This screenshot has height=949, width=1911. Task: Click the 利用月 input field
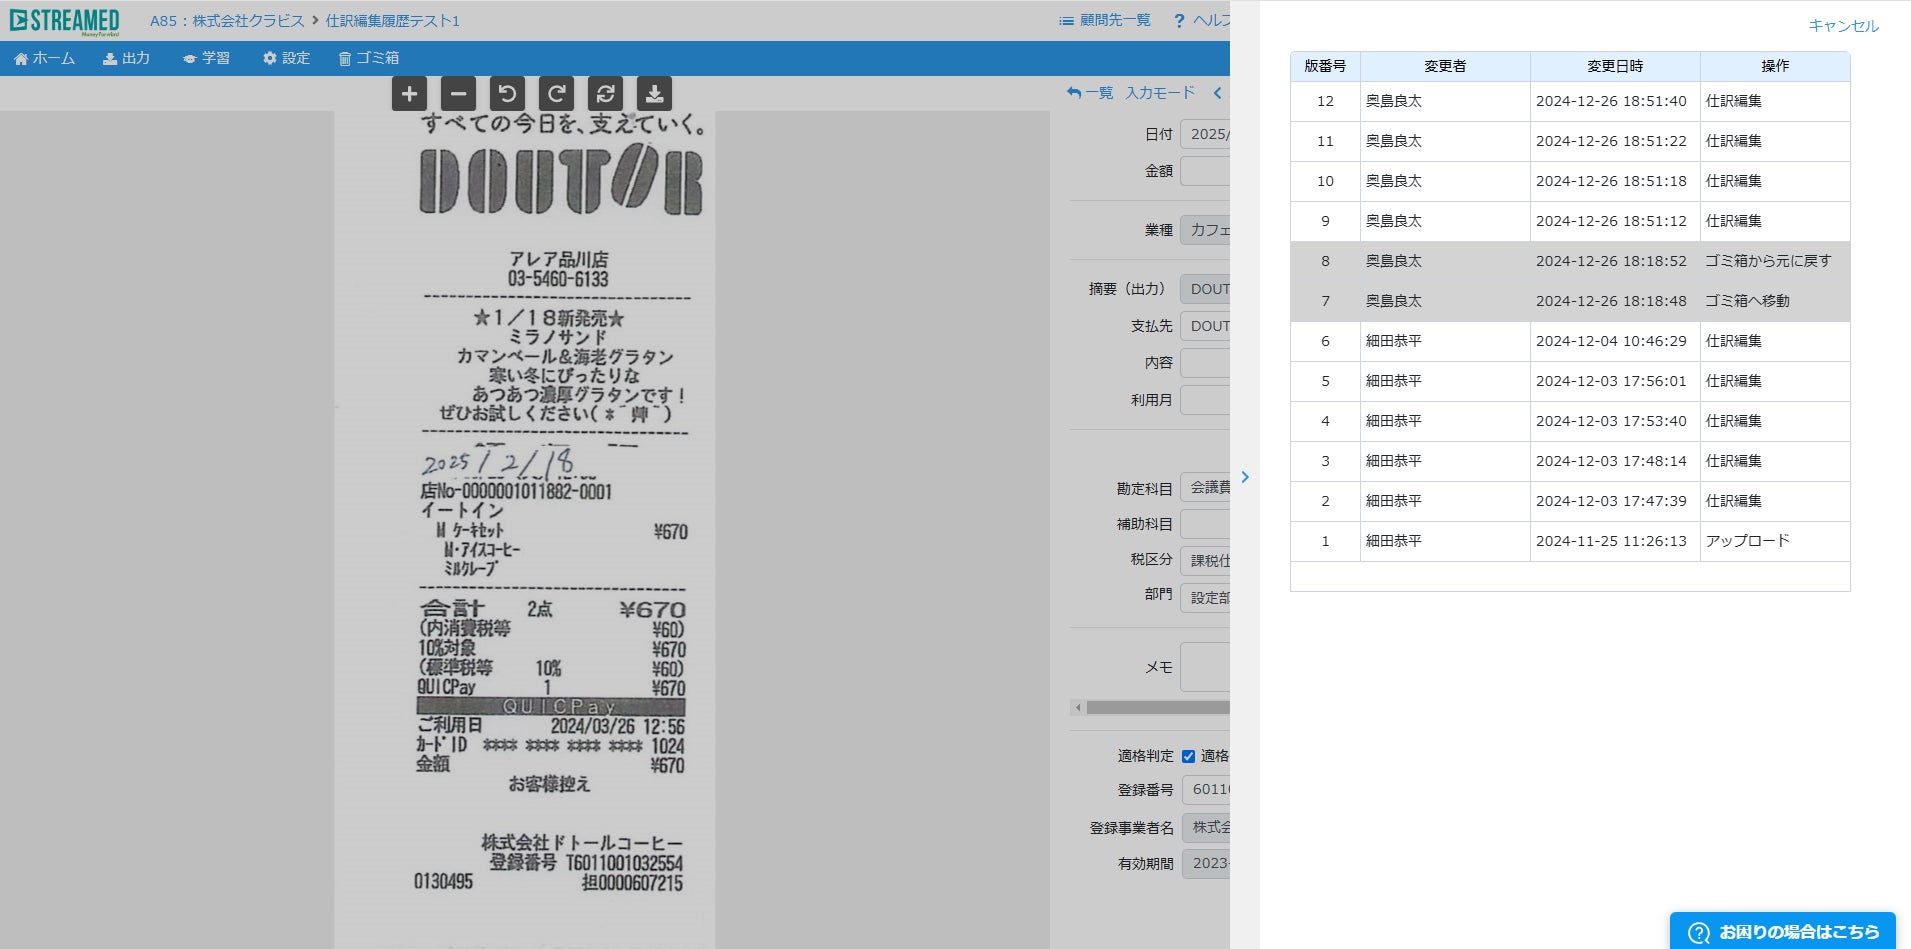(x=1205, y=400)
